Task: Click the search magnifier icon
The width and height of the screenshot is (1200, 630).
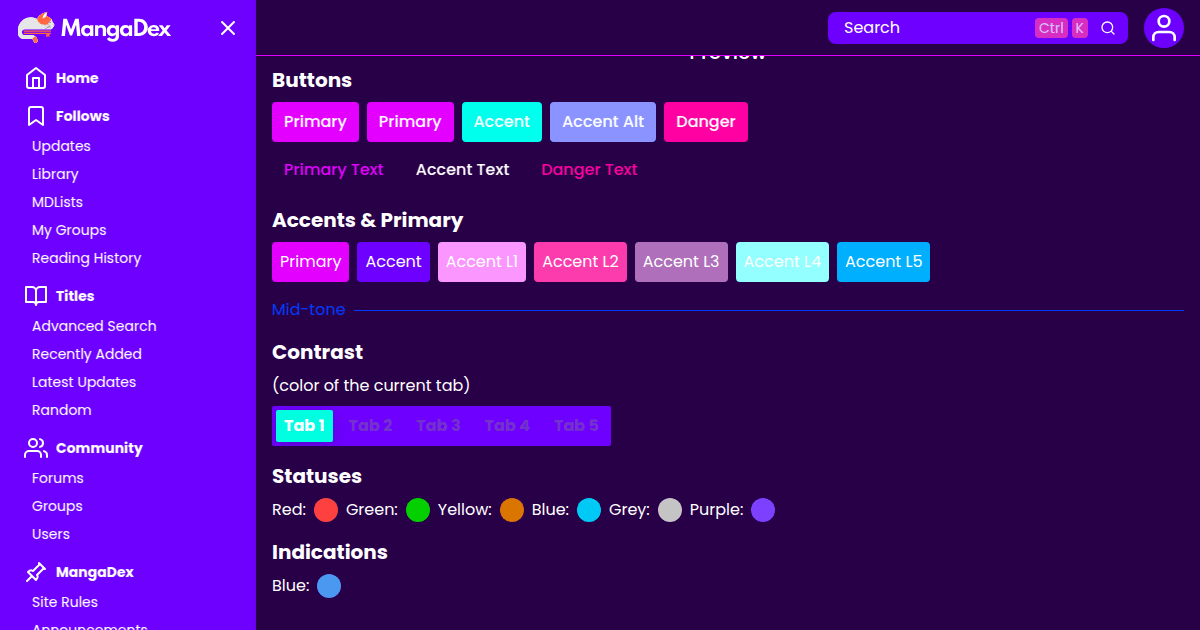Action: point(1108,28)
